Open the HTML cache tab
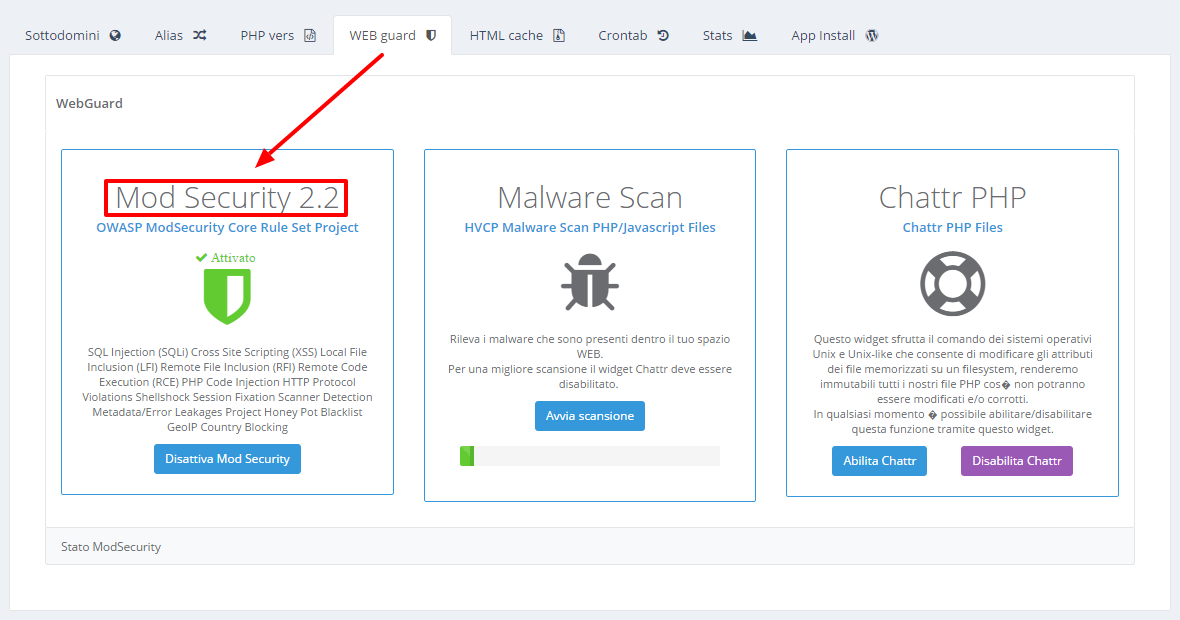Viewport: 1180px width, 620px height. pos(517,35)
